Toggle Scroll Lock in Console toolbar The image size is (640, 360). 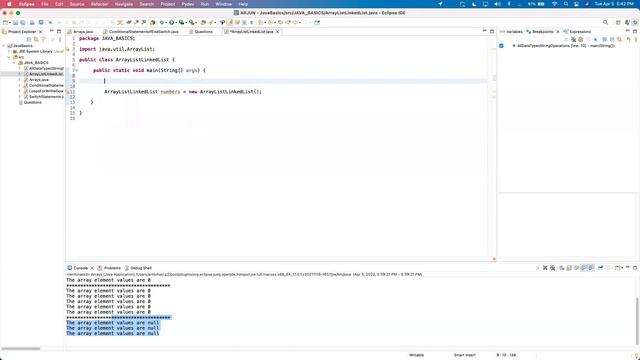pos(569,268)
